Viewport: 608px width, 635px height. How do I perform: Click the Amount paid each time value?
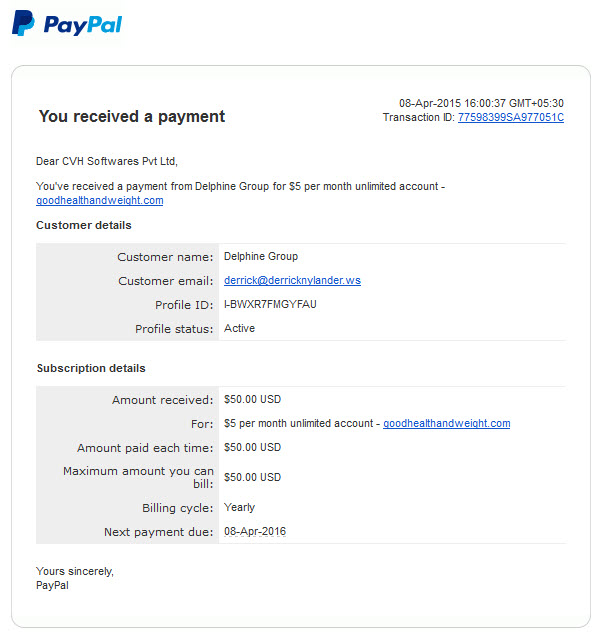252,447
